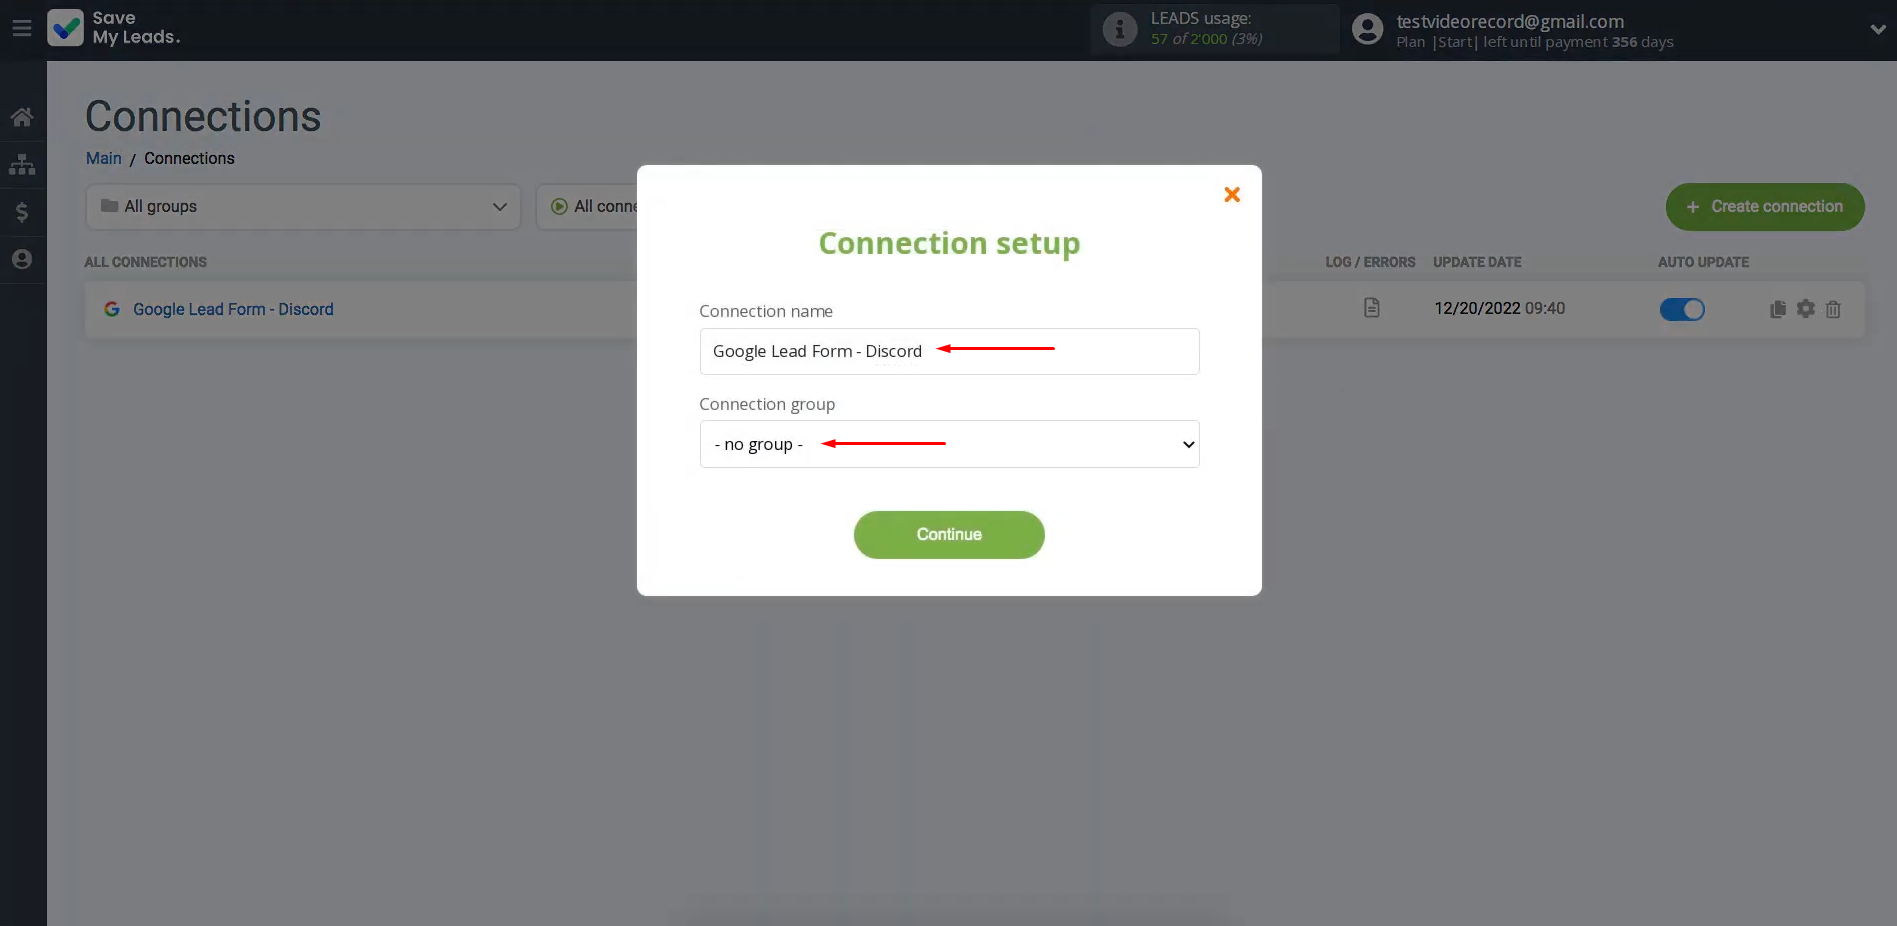
Task: Click the Create connection button
Action: 1765,207
